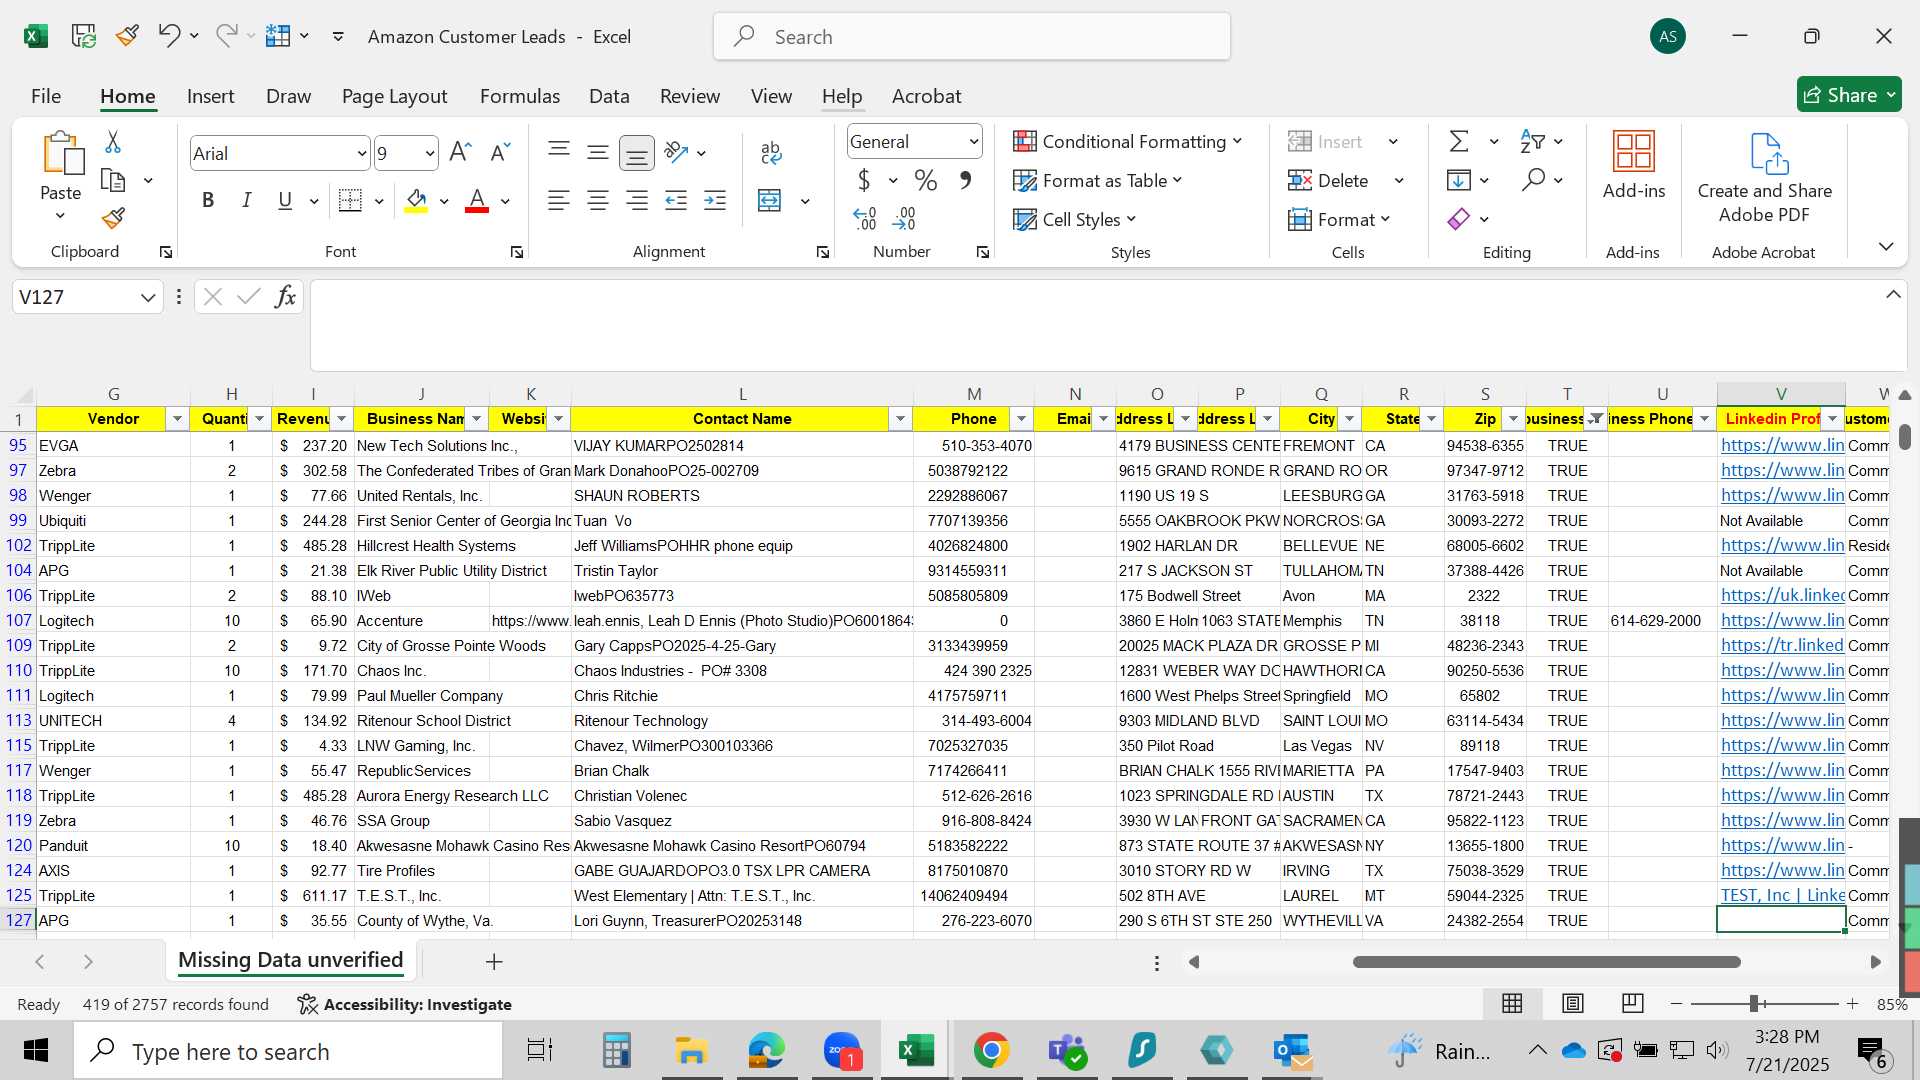The height and width of the screenshot is (1080, 1920).
Task: Toggle Bold formatting
Action: [208, 201]
